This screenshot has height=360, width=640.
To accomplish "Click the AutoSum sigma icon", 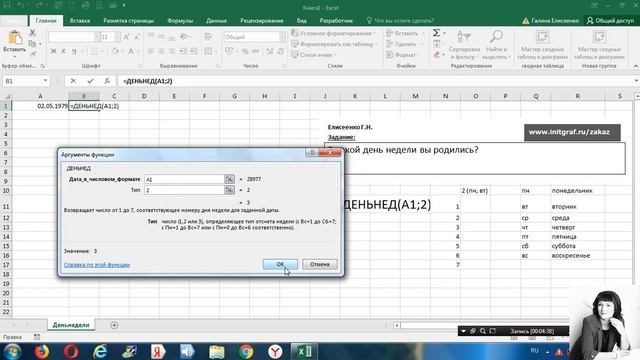I will coord(436,33).
